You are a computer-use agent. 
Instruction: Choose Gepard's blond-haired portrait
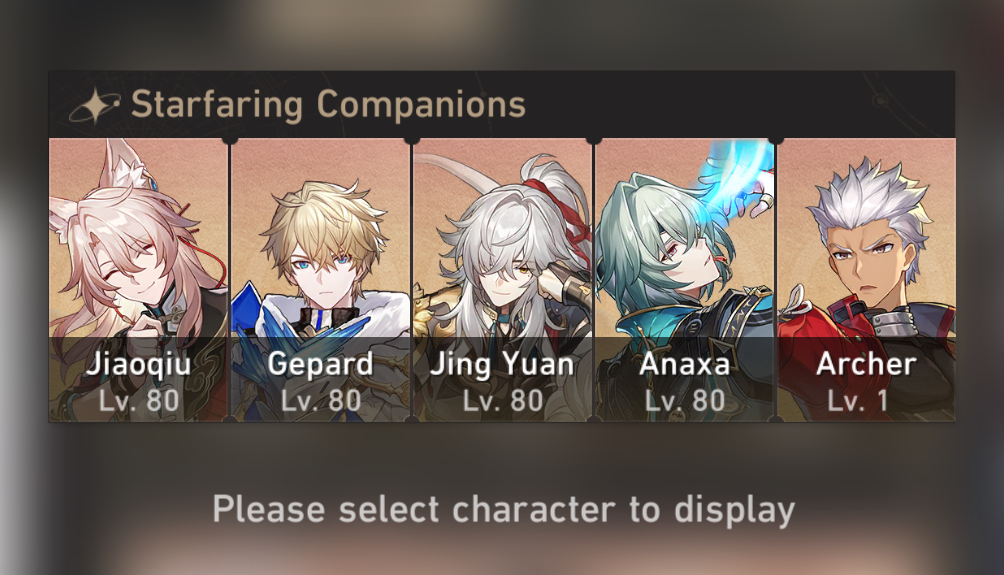(x=320, y=280)
